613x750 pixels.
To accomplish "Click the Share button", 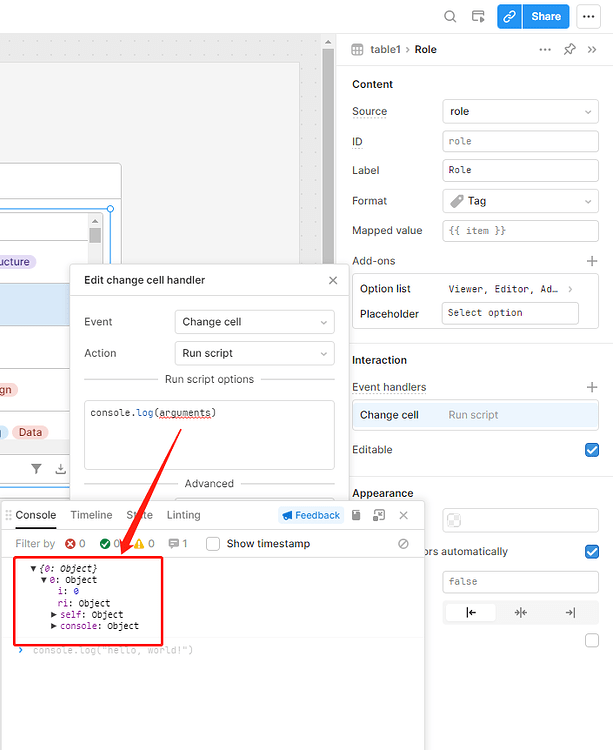I will (x=546, y=17).
